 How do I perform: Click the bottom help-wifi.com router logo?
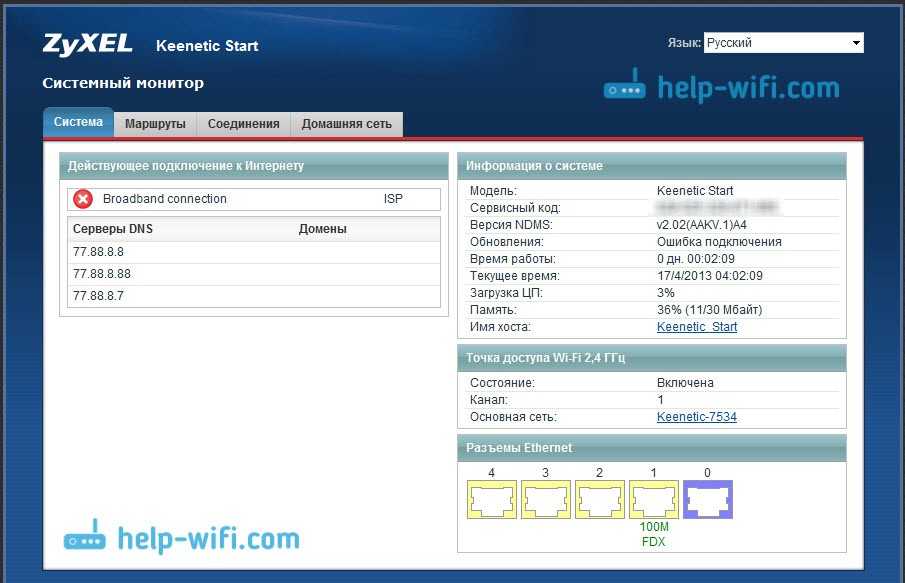coord(85,538)
